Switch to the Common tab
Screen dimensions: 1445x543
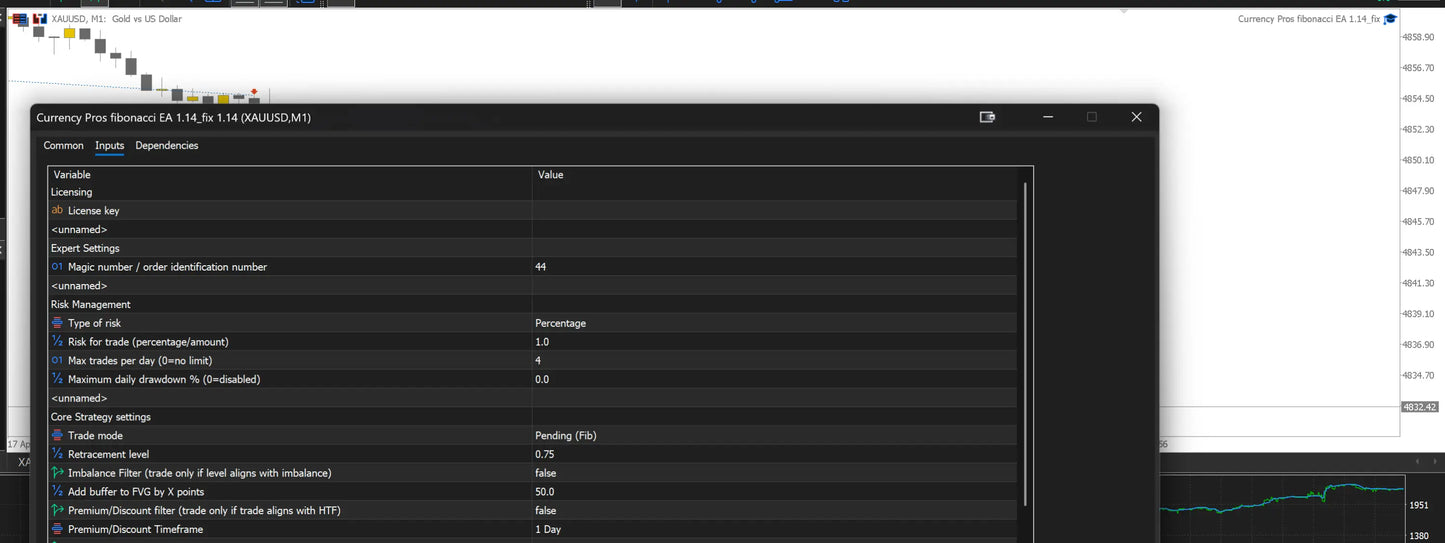pos(64,146)
